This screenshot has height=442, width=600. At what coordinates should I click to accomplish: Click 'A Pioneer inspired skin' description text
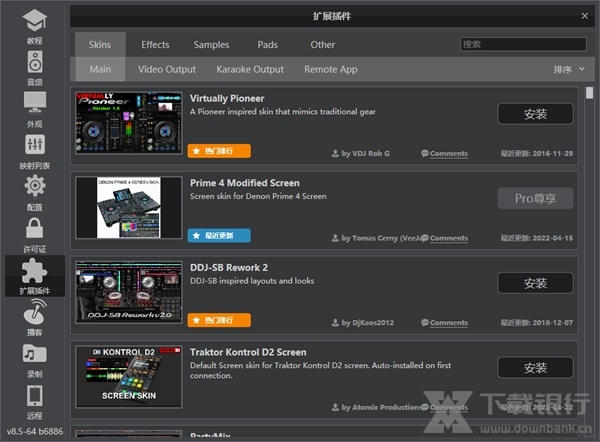[x=283, y=112]
